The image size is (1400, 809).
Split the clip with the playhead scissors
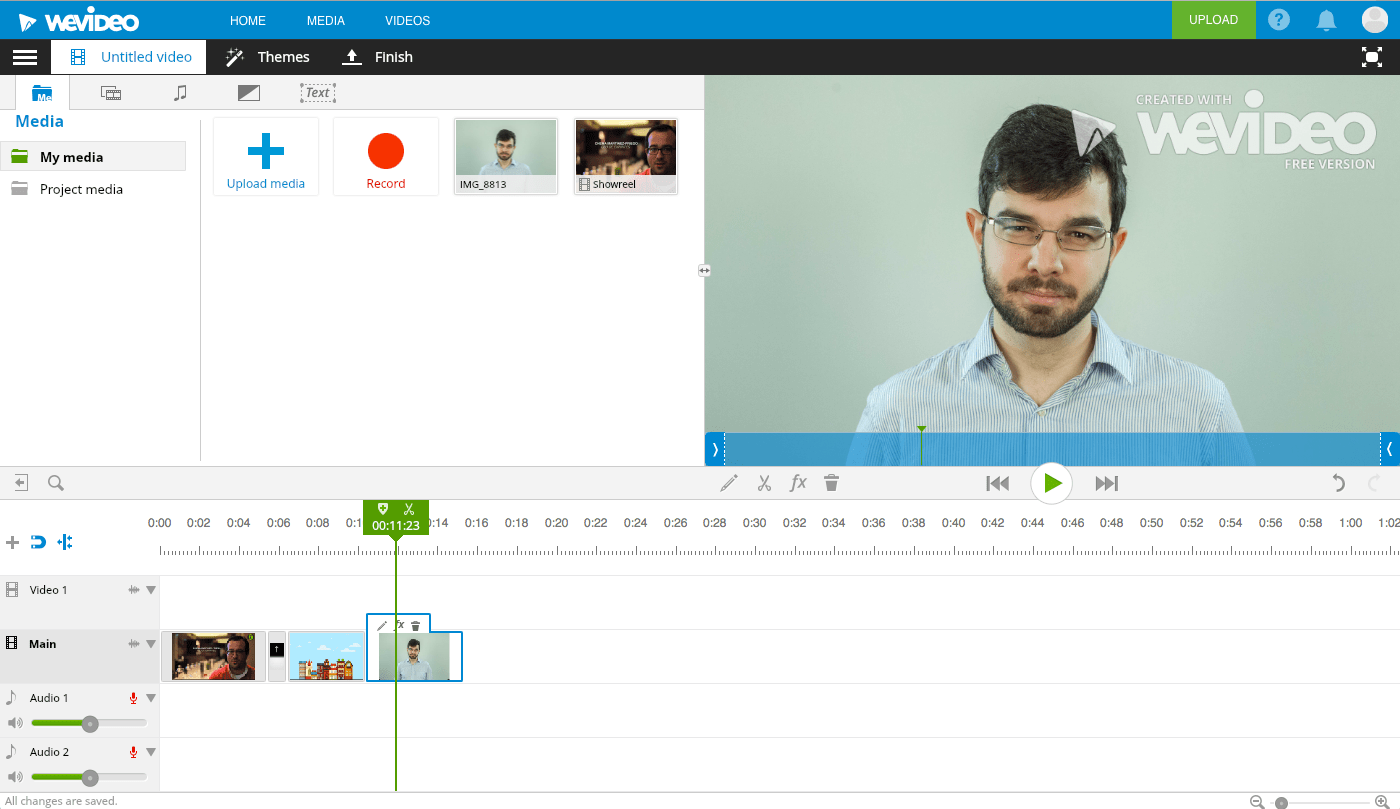click(x=409, y=510)
